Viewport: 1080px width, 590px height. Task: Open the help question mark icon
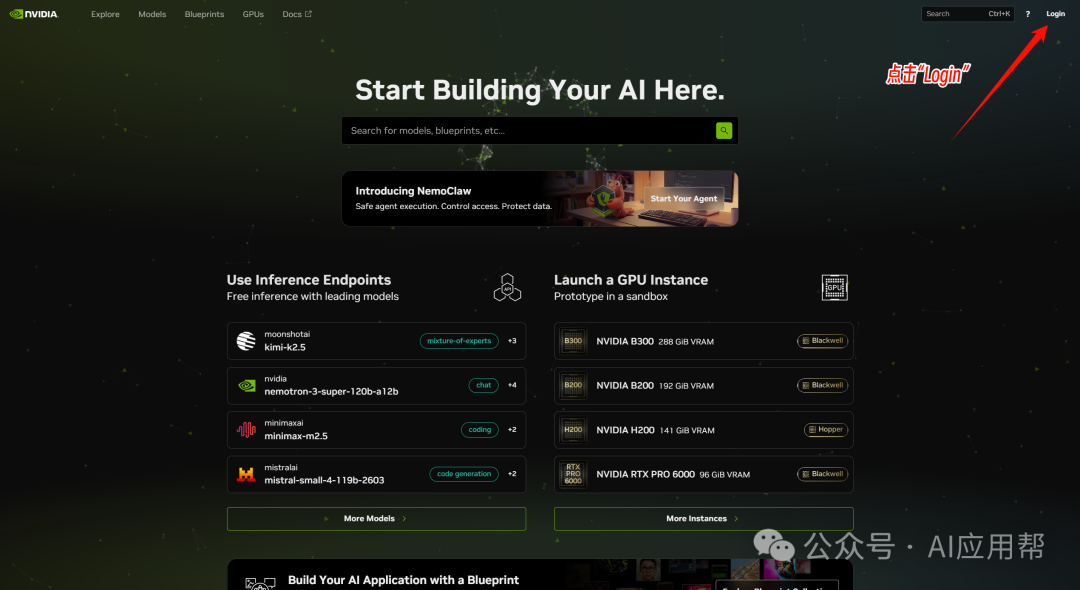pos(1028,14)
